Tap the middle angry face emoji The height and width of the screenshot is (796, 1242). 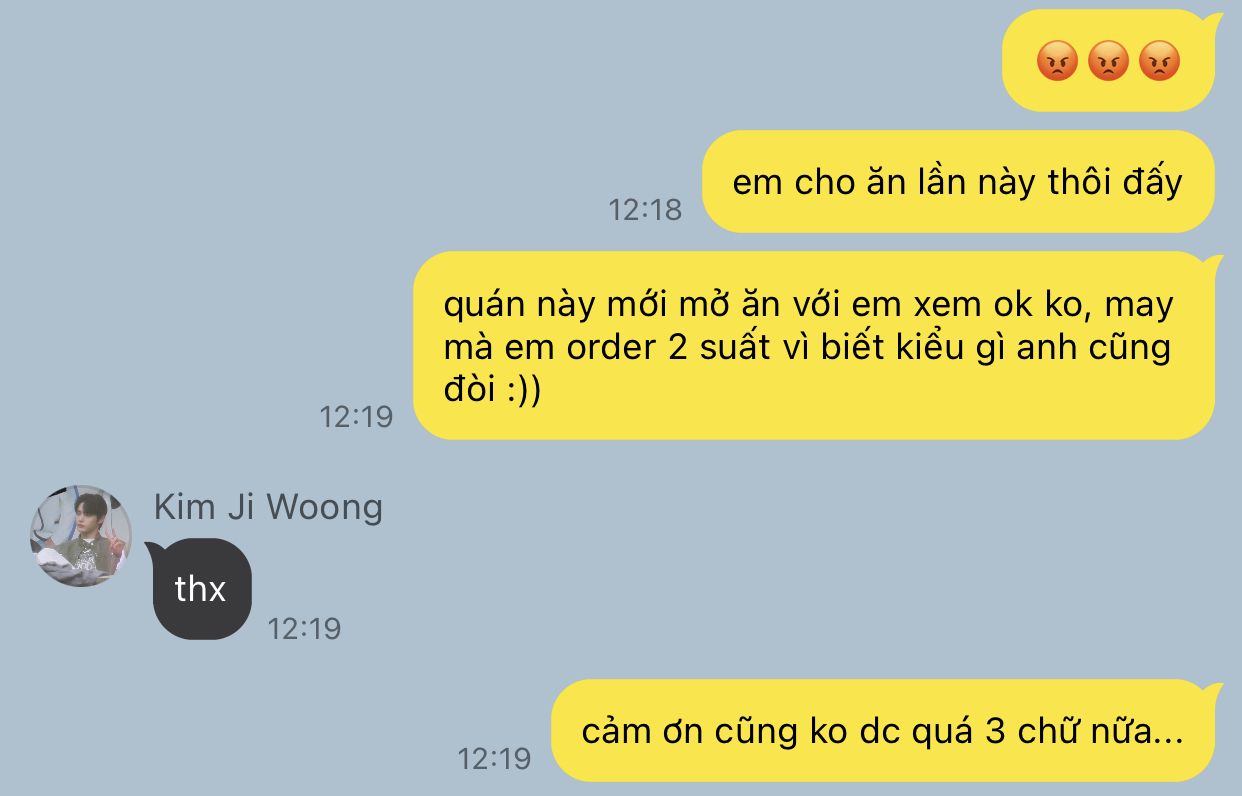(1108, 62)
